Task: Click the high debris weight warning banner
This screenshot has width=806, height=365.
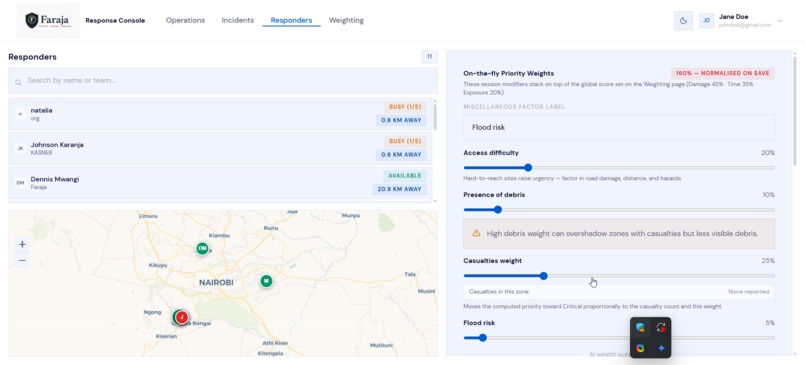Action: click(x=618, y=233)
